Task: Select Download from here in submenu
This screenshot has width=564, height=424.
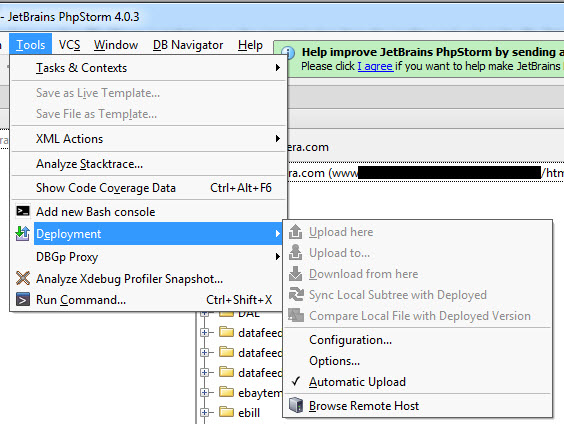Action: (x=418, y=274)
